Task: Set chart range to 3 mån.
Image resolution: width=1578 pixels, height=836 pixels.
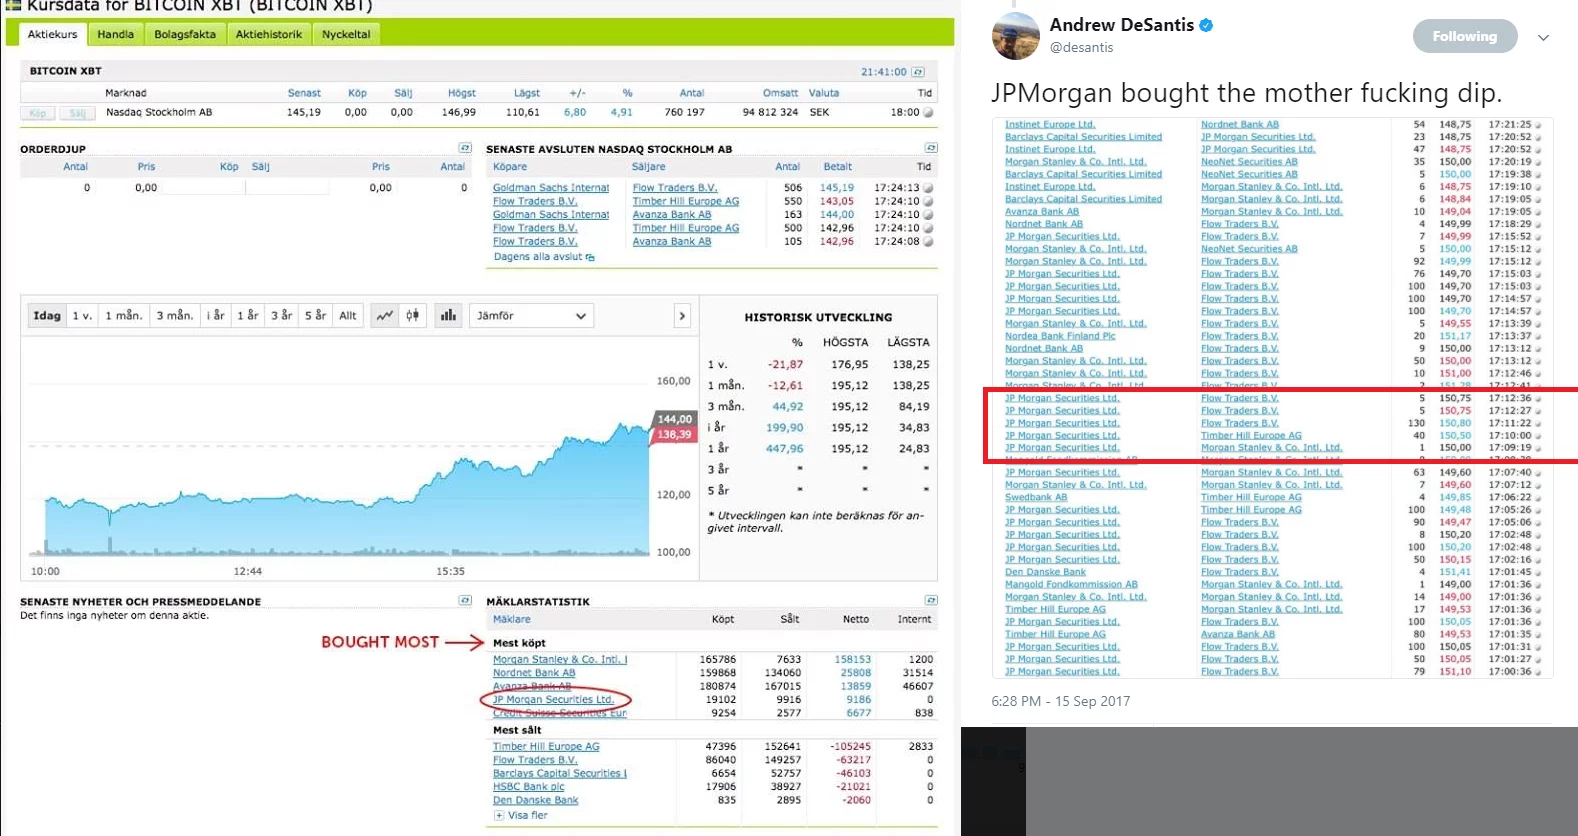Action: (174, 316)
